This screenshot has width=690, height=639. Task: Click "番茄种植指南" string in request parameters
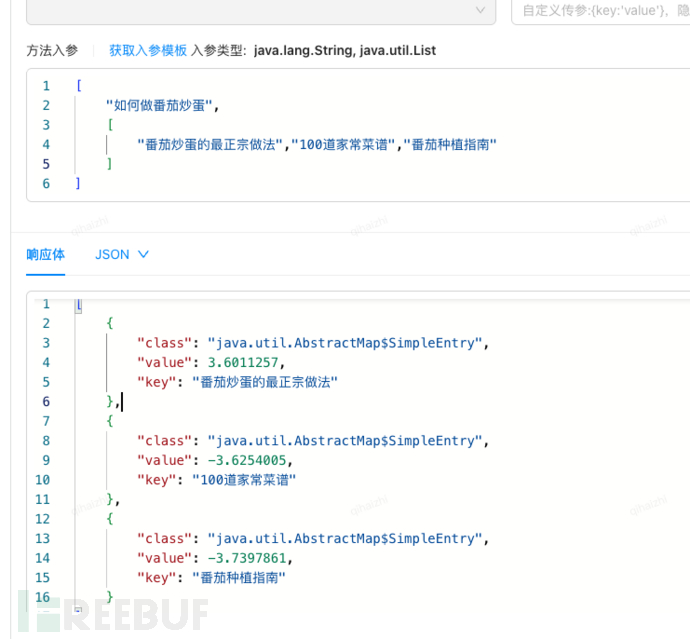[449, 145]
